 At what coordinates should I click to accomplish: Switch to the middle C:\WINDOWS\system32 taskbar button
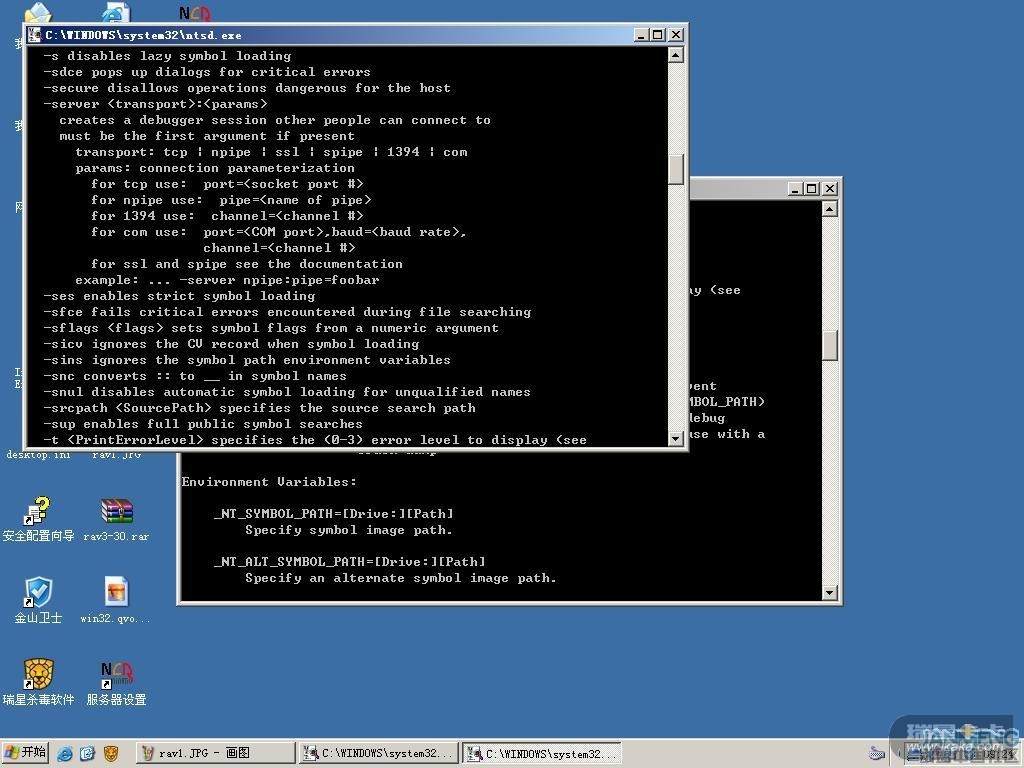point(379,753)
